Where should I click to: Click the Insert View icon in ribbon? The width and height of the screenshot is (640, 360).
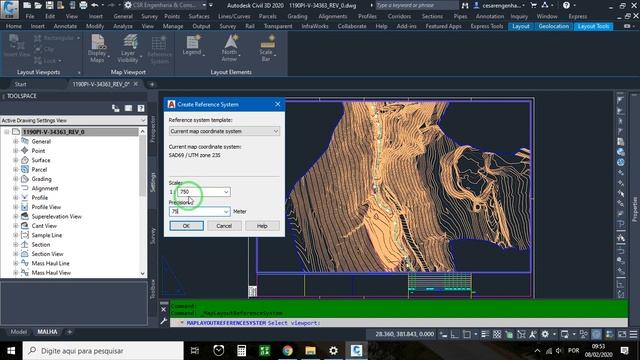[16, 46]
